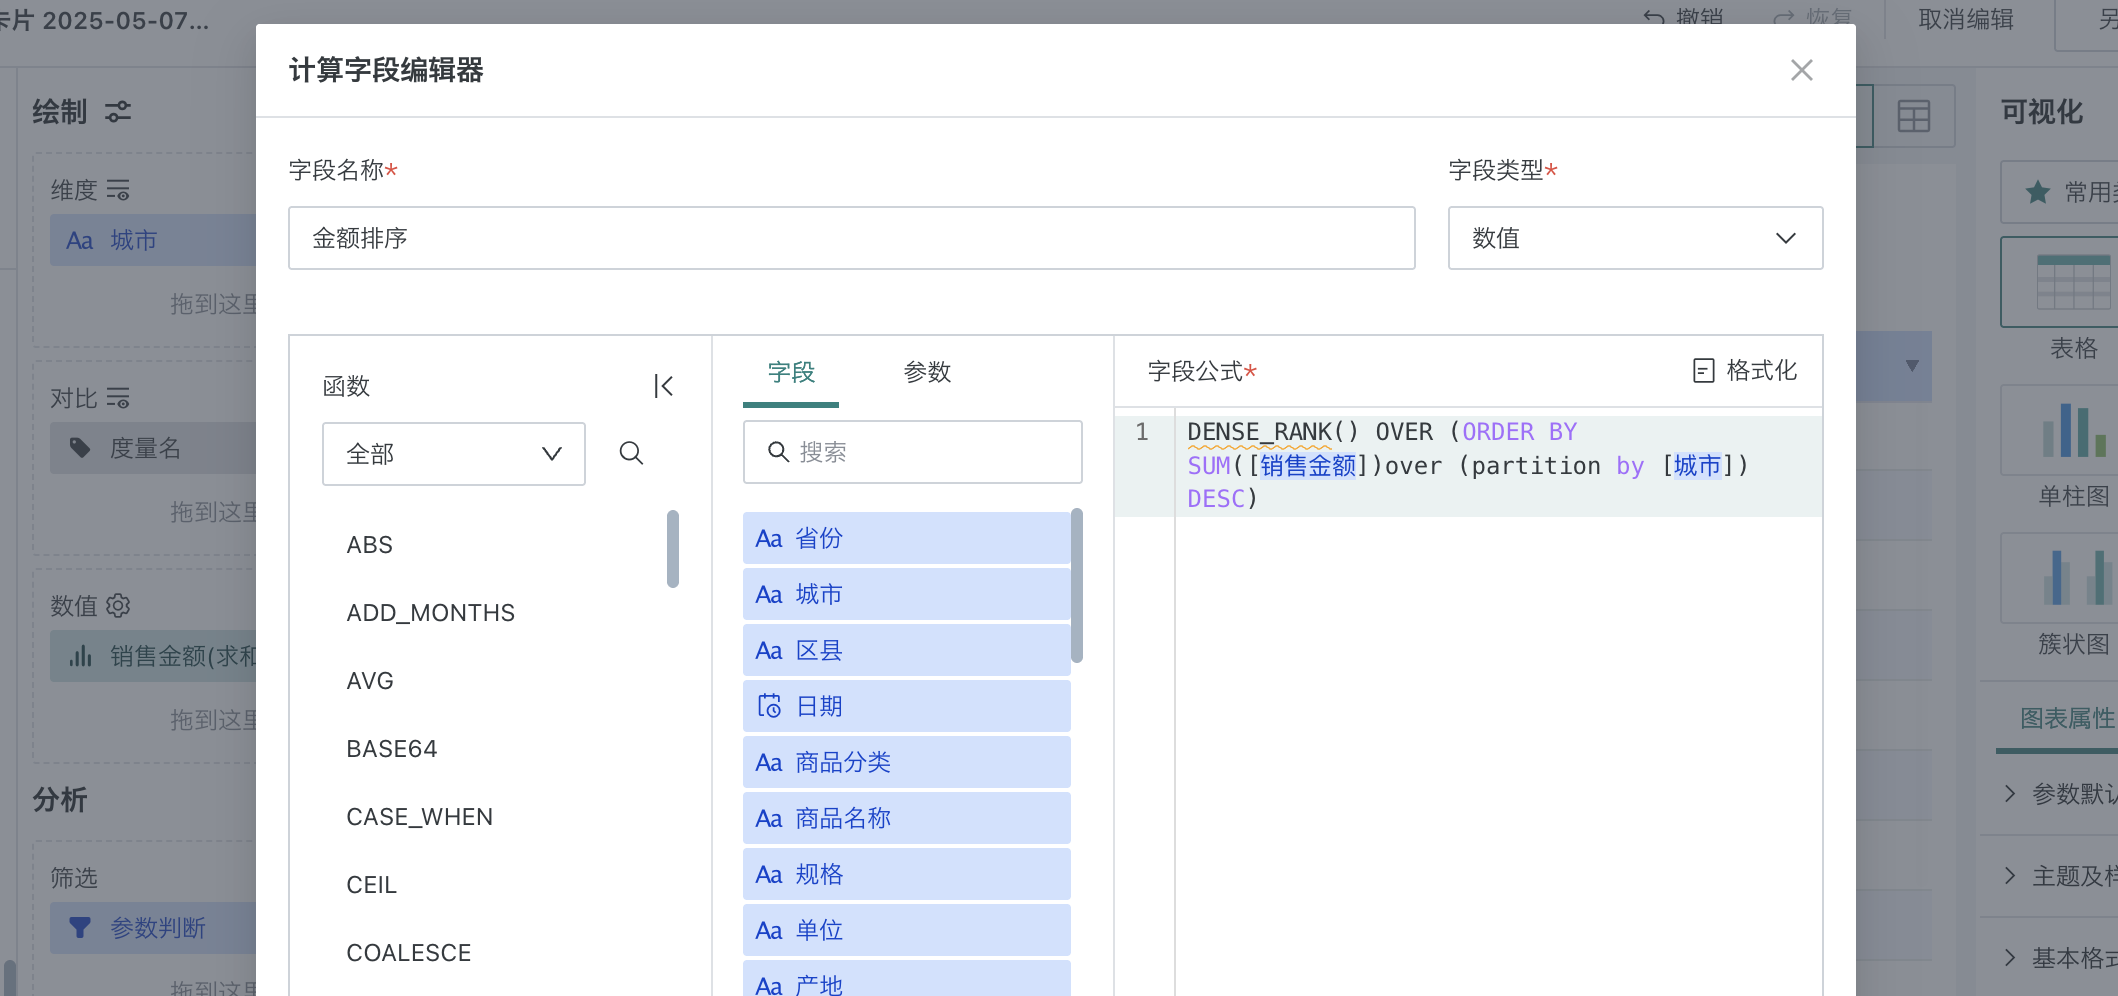Click the table view icon behind dialog
The image size is (2118, 996).
pos(1914,116)
